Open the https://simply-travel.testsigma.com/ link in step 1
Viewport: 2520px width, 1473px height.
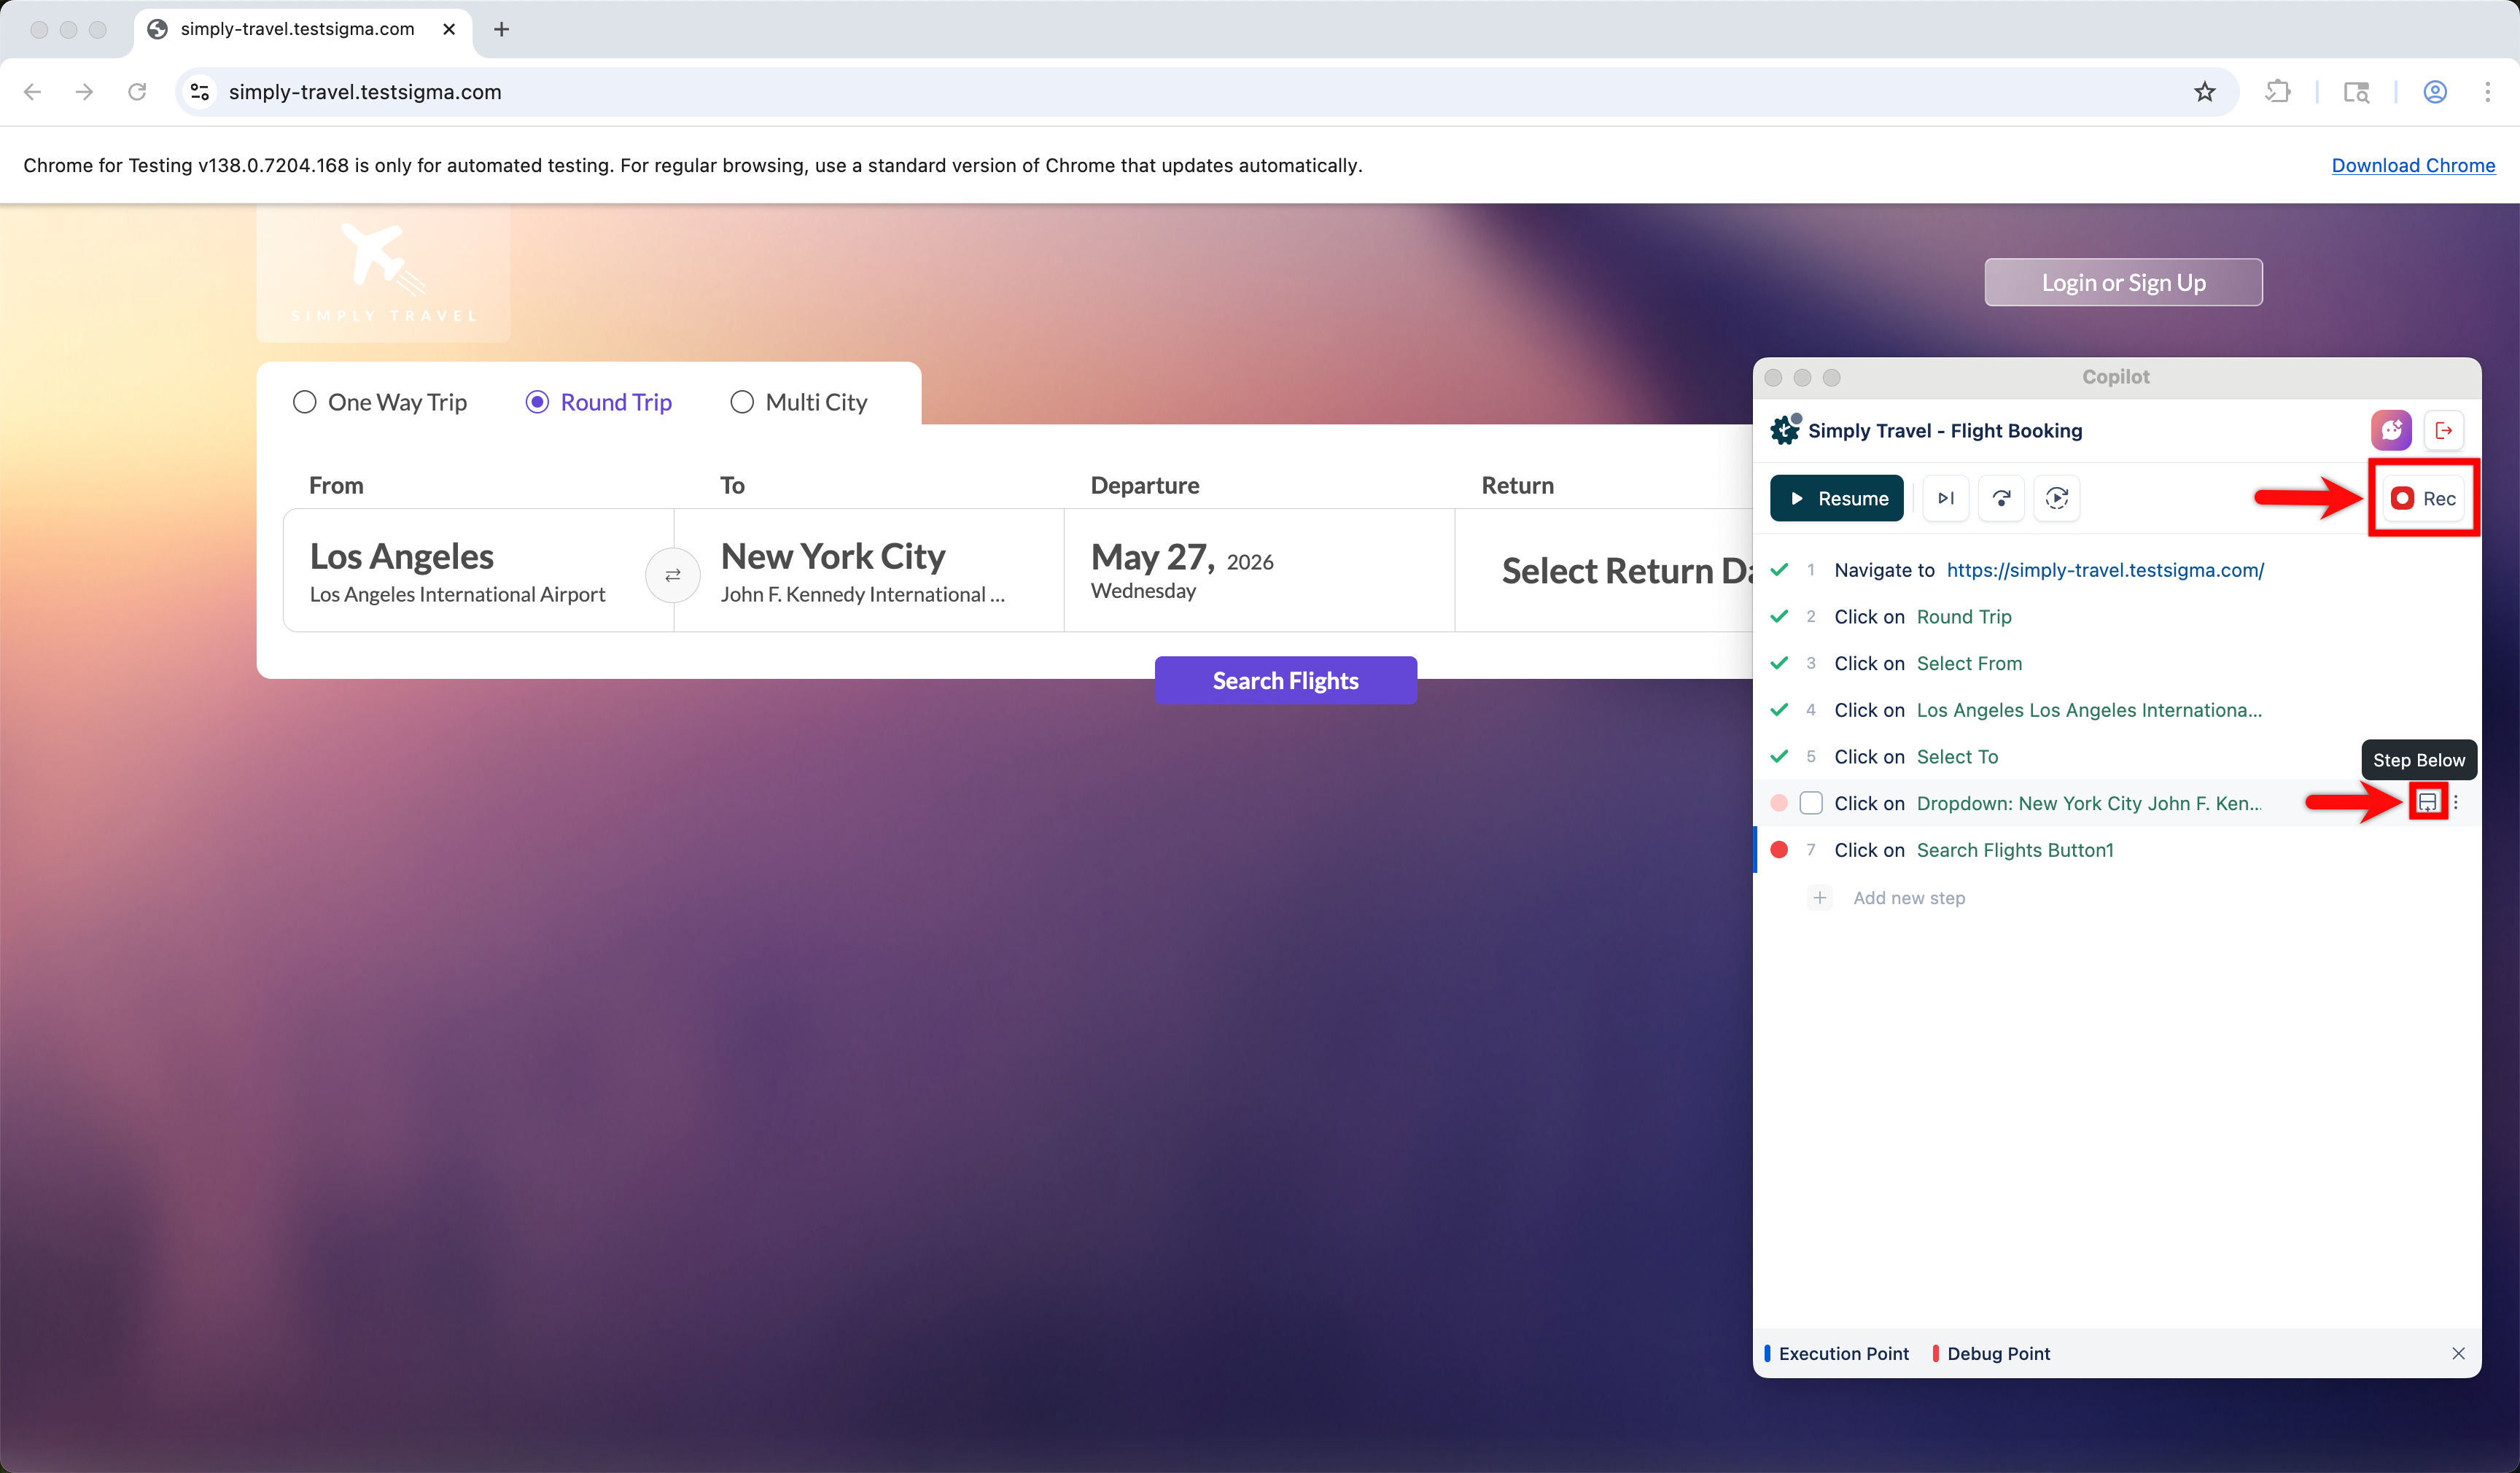point(2105,570)
